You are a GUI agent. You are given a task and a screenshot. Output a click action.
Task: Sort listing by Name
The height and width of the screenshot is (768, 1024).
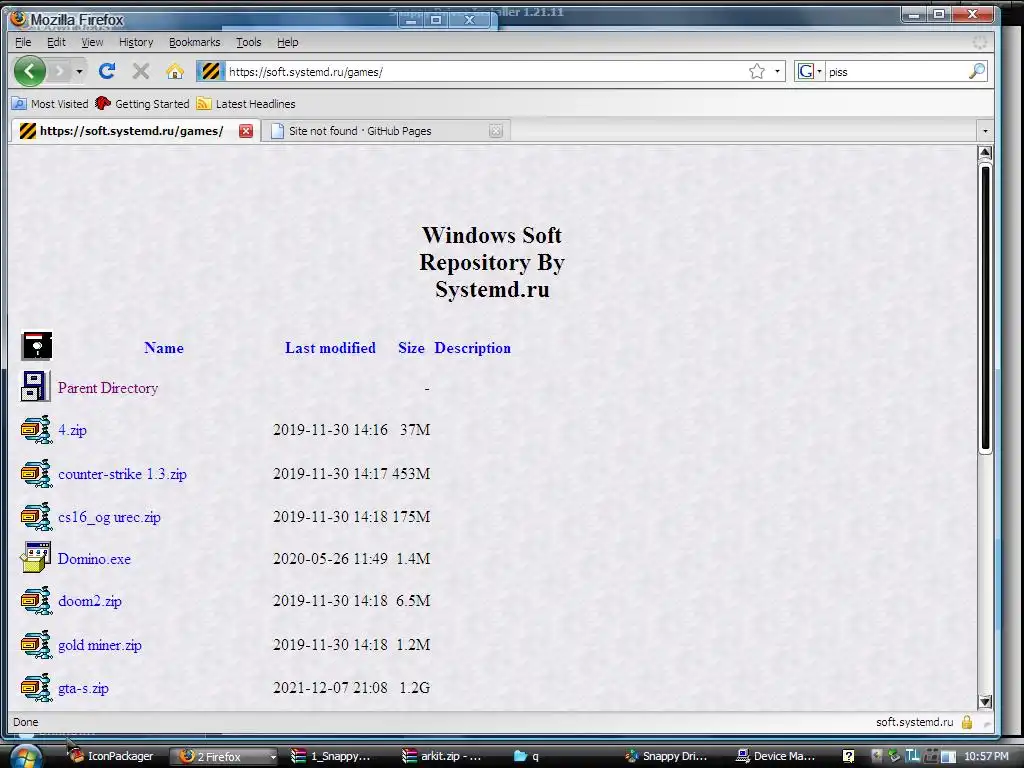click(x=163, y=347)
